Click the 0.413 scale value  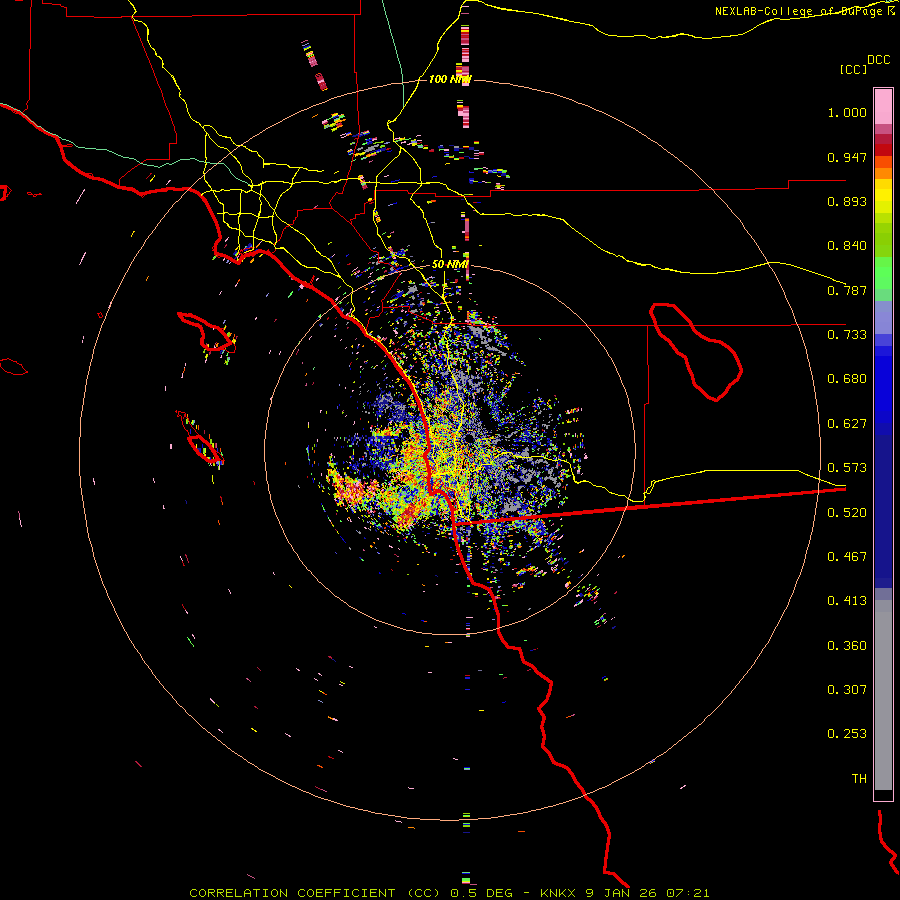tap(847, 601)
